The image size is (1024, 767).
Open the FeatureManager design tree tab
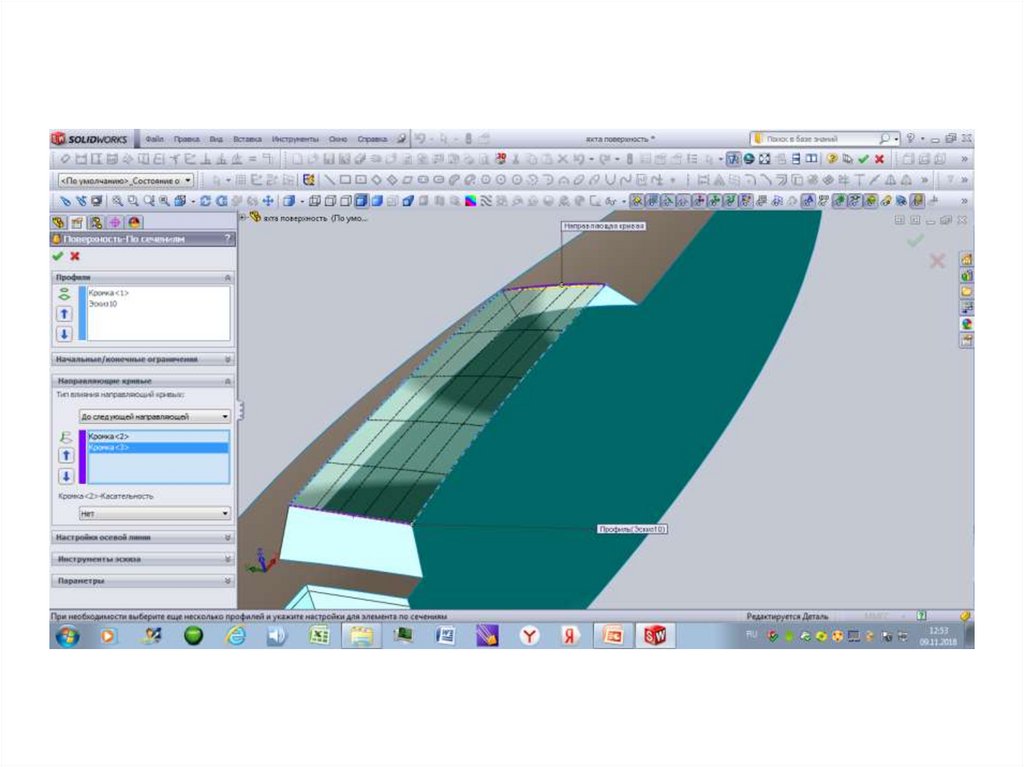[59, 222]
